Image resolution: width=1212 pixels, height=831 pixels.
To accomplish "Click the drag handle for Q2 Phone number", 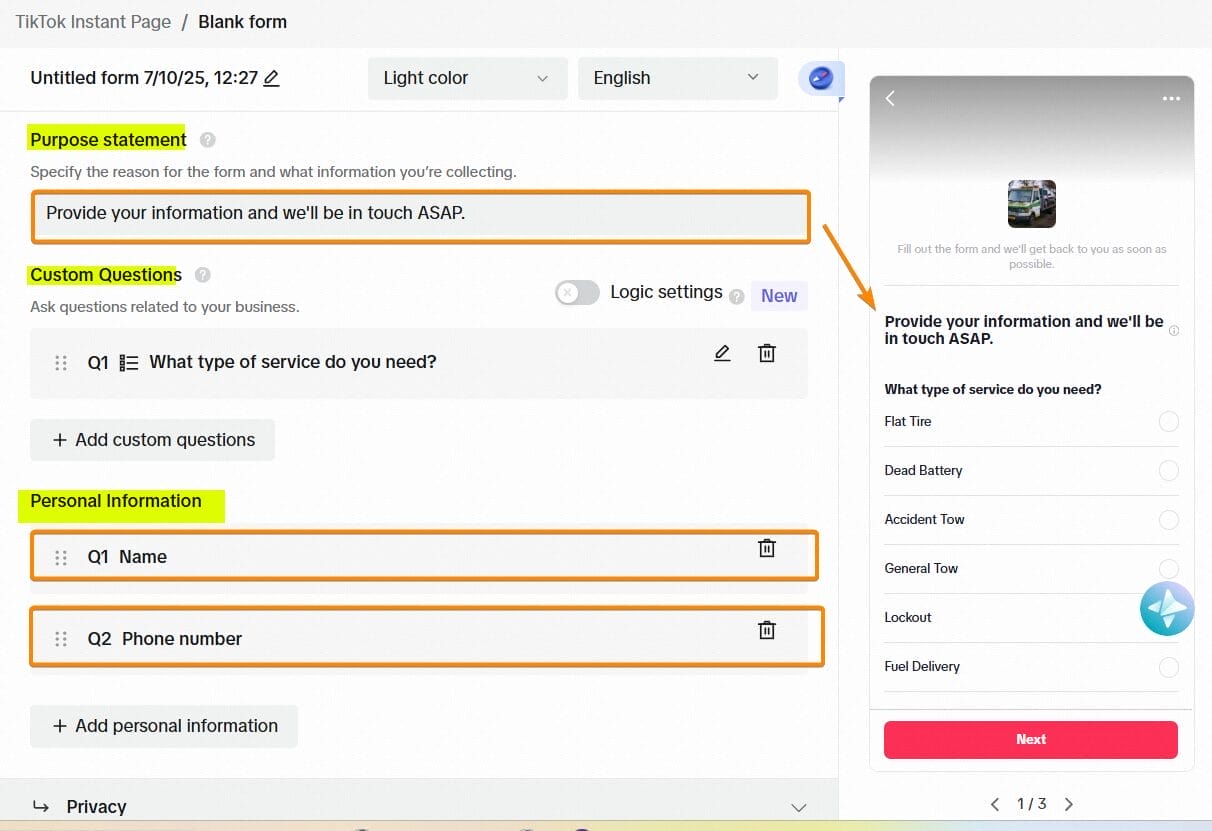I will pos(61,639).
